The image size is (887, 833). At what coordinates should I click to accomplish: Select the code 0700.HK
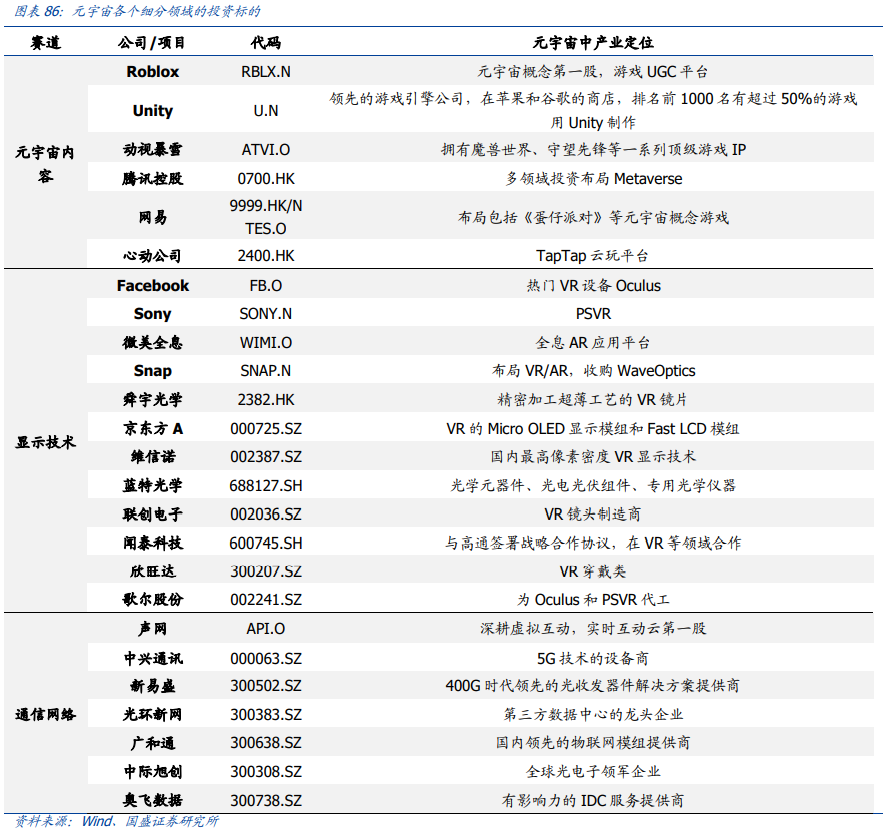click(266, 179)
